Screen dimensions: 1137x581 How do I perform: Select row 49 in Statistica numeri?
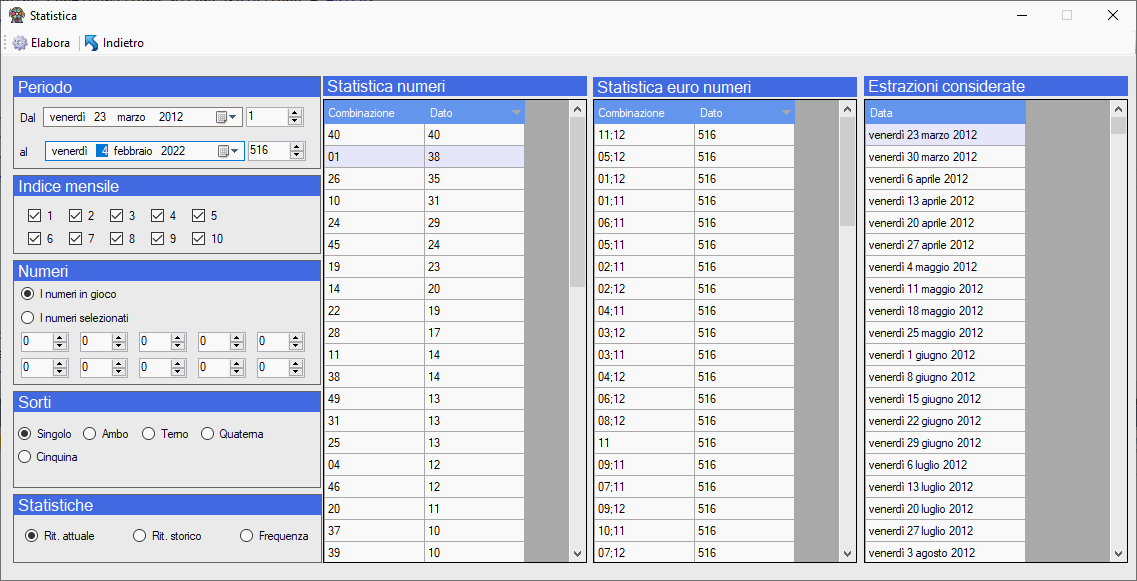(424, 399)
